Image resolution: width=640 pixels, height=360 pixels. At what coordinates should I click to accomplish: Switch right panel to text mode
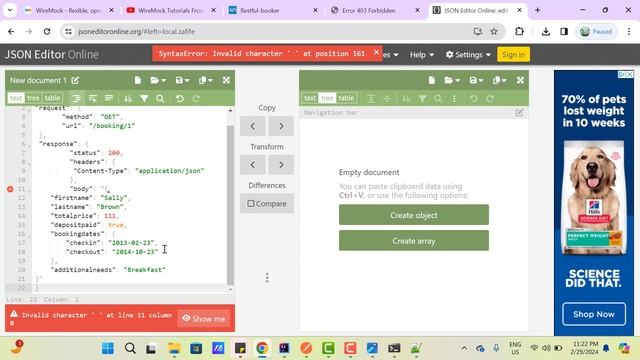(x=310, y=98)
